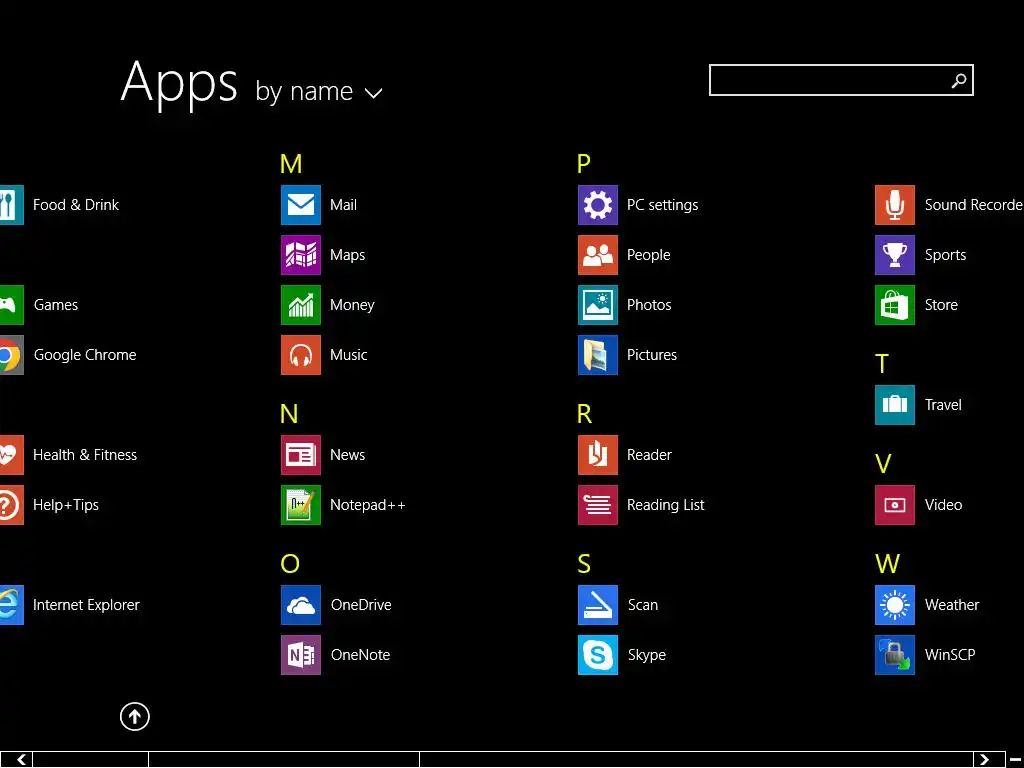Click inside the apps search box
Image resolution: width=1024 pixels, height=768 pixels.
point(841,80)
